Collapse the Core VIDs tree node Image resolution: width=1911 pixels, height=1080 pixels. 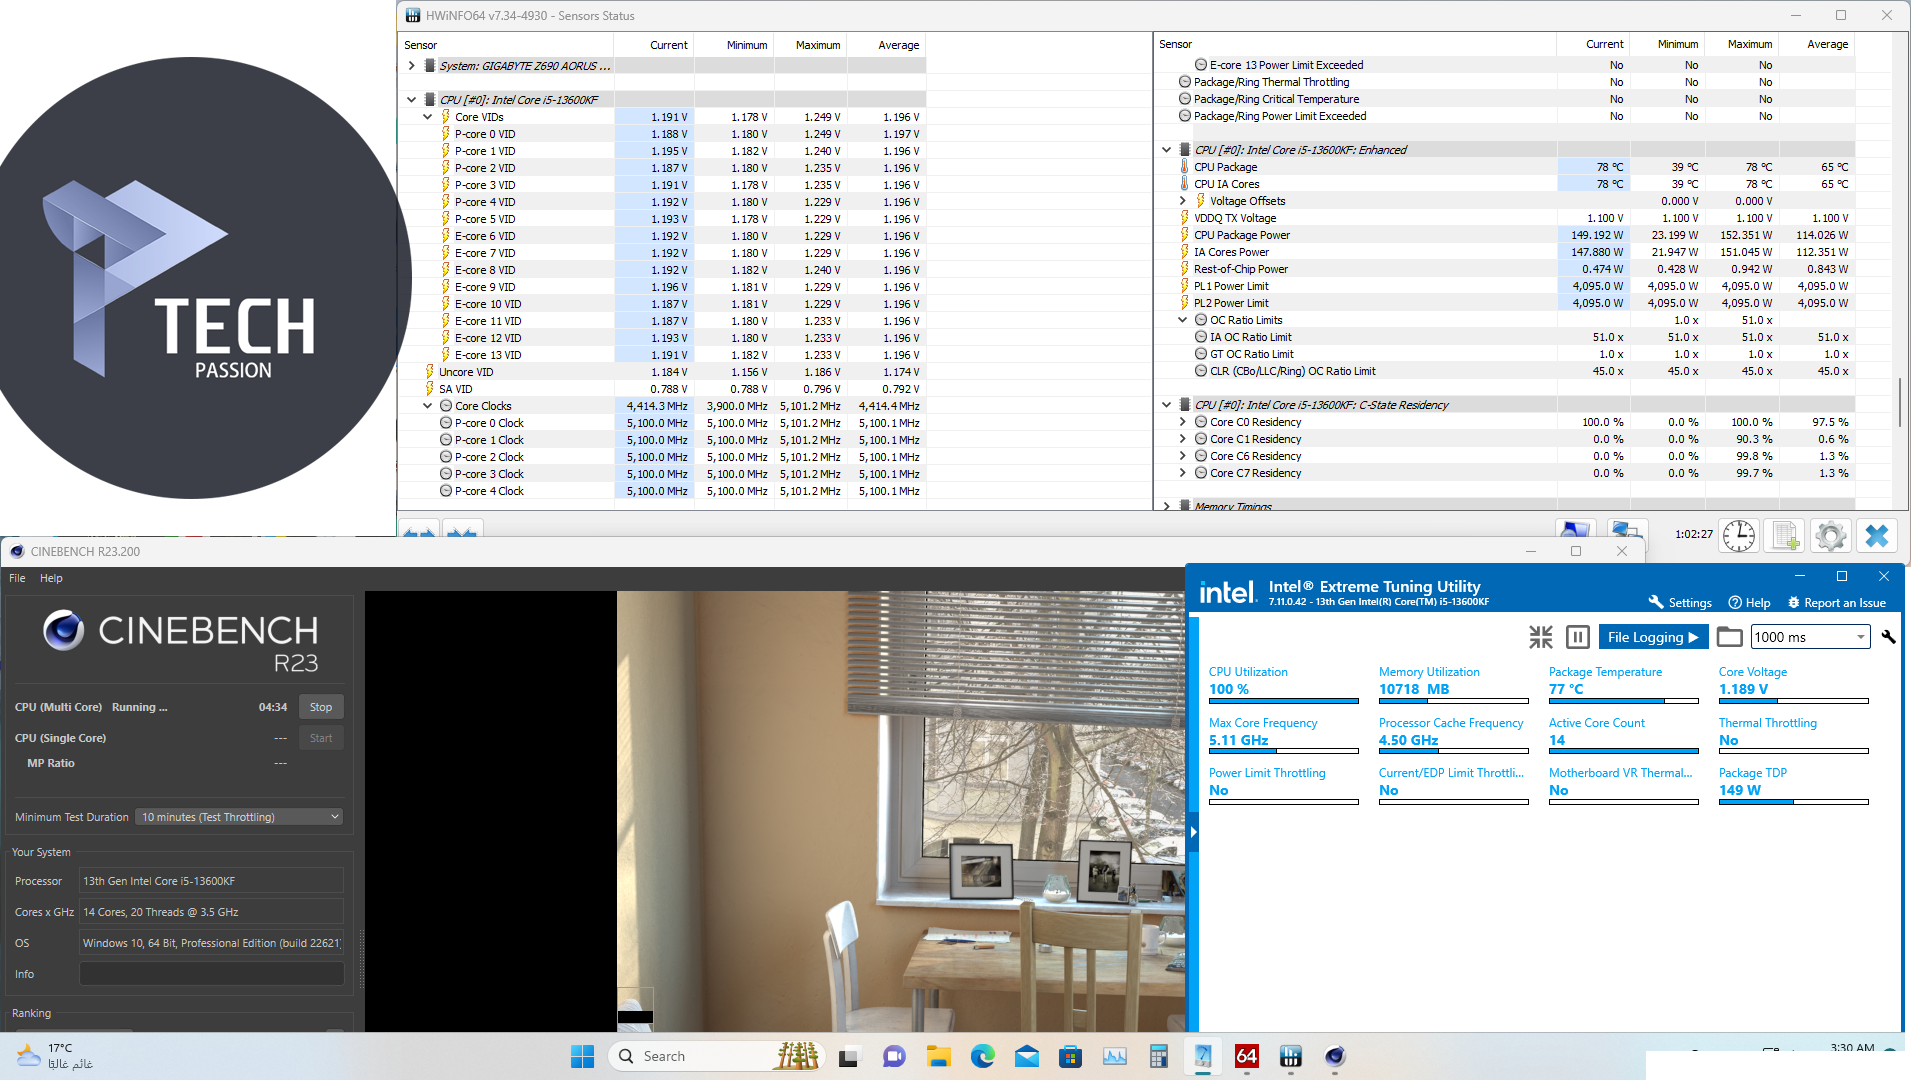coord(428,117)
